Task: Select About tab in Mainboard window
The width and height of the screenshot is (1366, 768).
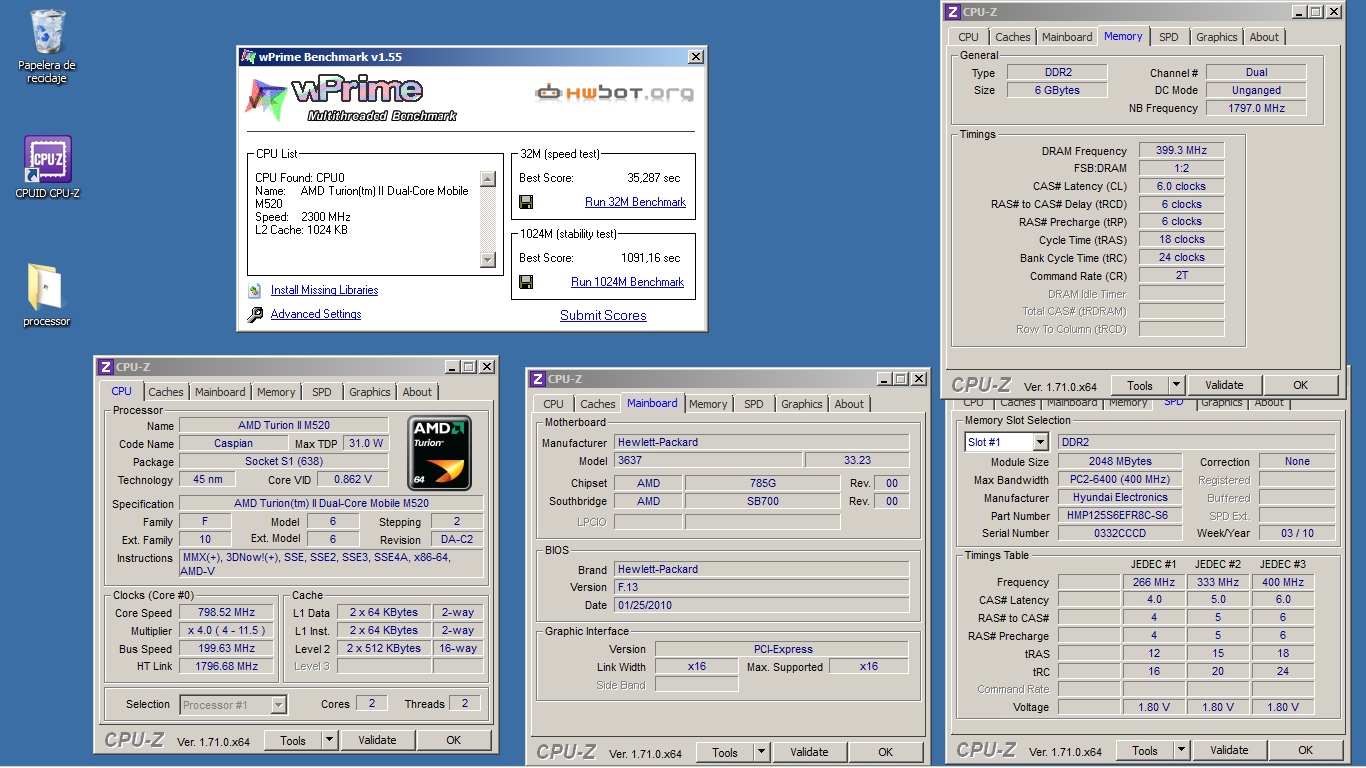Action: point(849,404)
